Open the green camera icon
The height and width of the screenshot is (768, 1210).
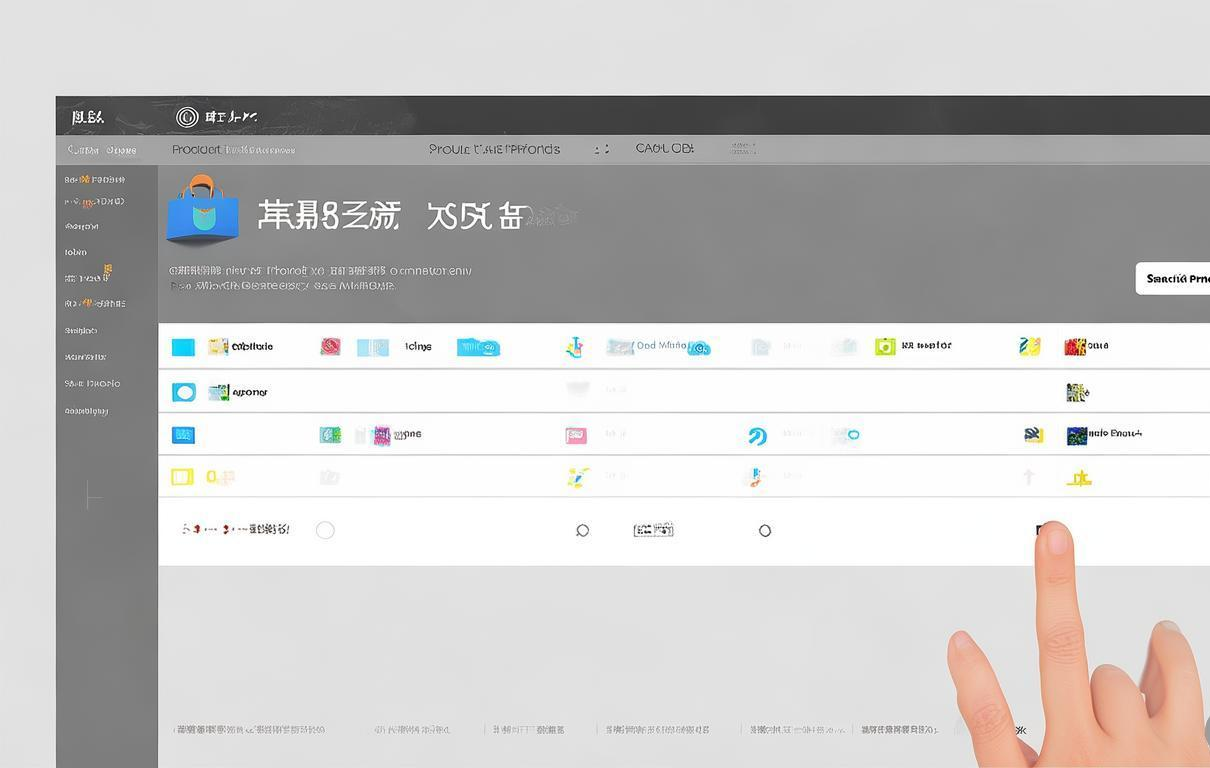[885, 347]
